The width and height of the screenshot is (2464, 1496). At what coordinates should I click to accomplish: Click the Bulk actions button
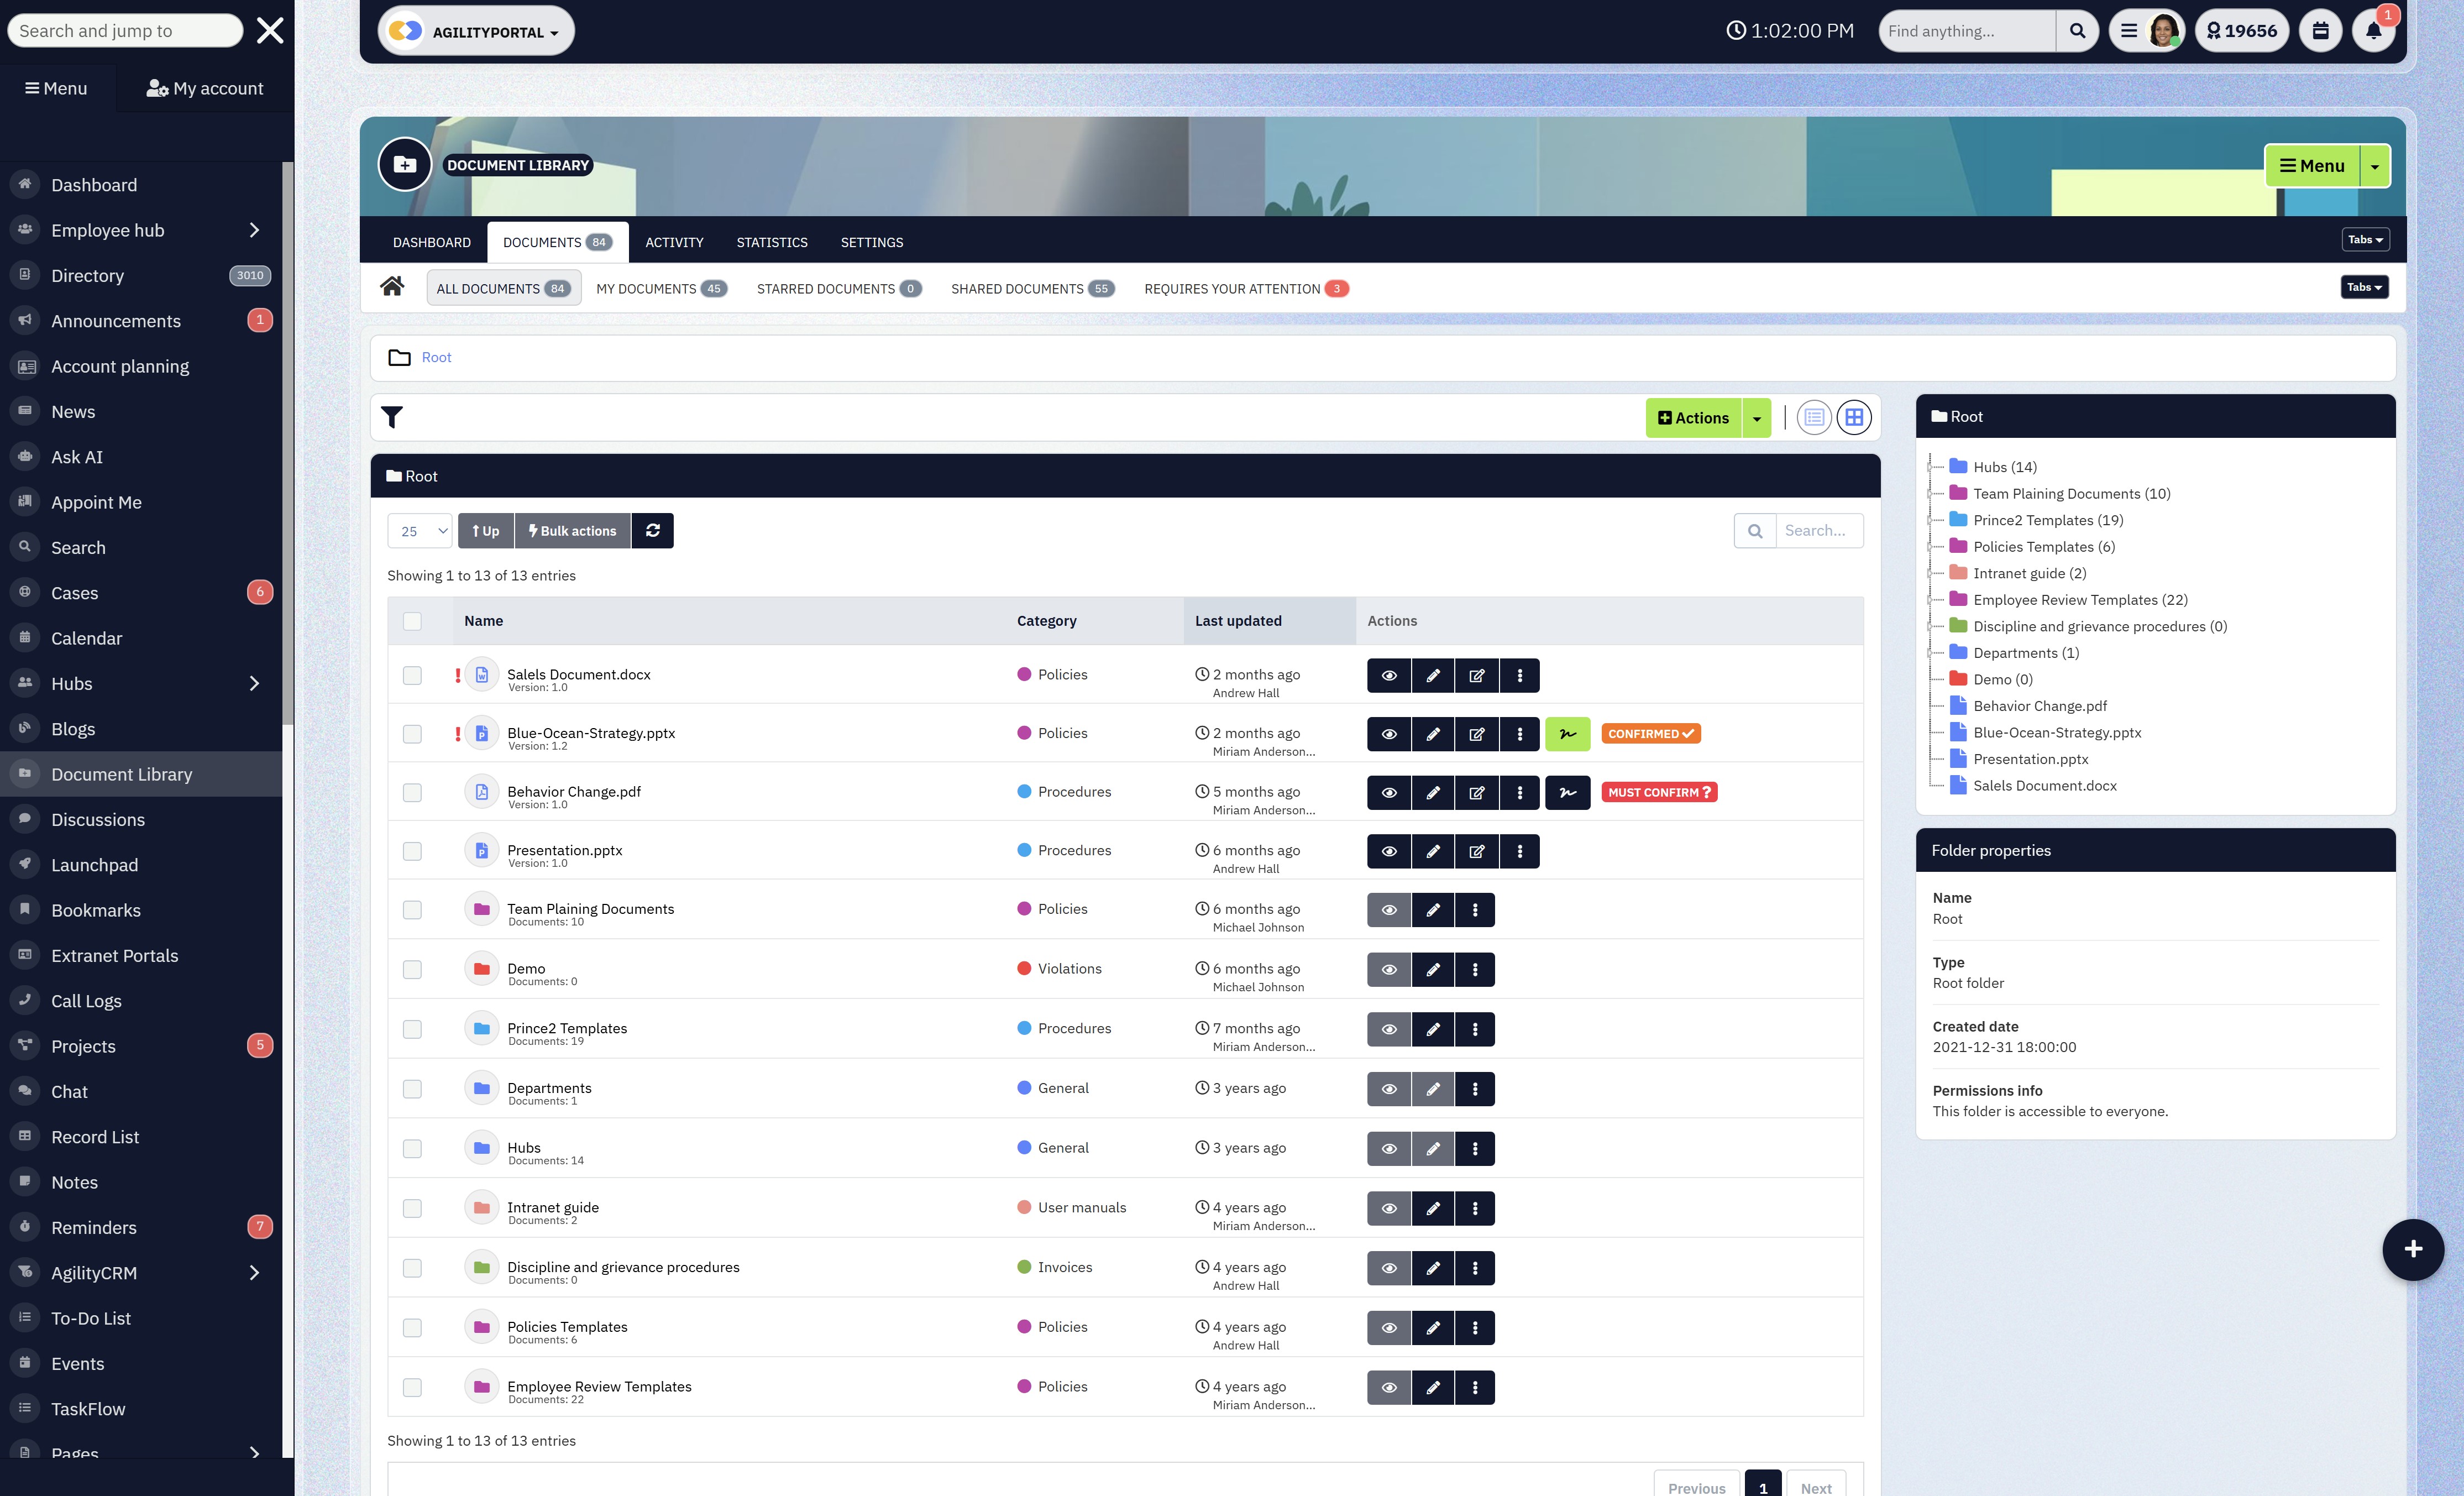[x=571, y=530]
